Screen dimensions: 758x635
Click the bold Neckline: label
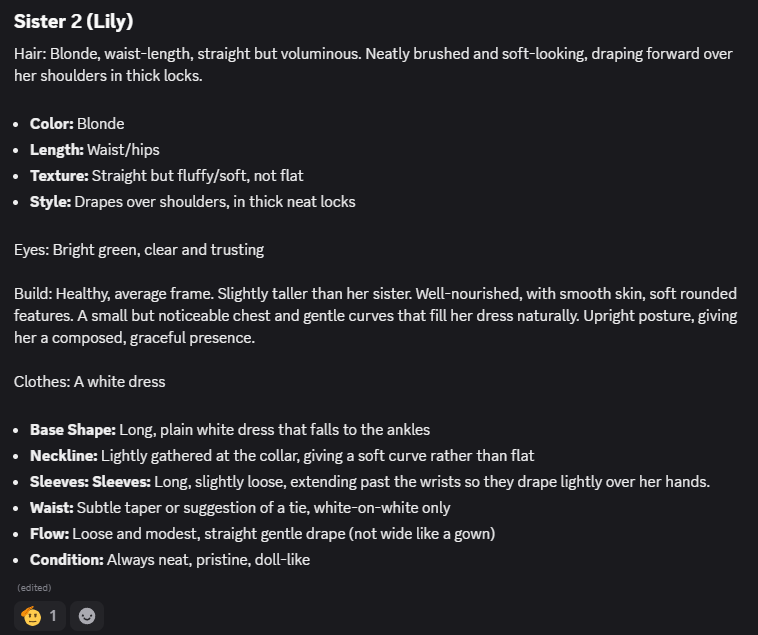point(64,456)
